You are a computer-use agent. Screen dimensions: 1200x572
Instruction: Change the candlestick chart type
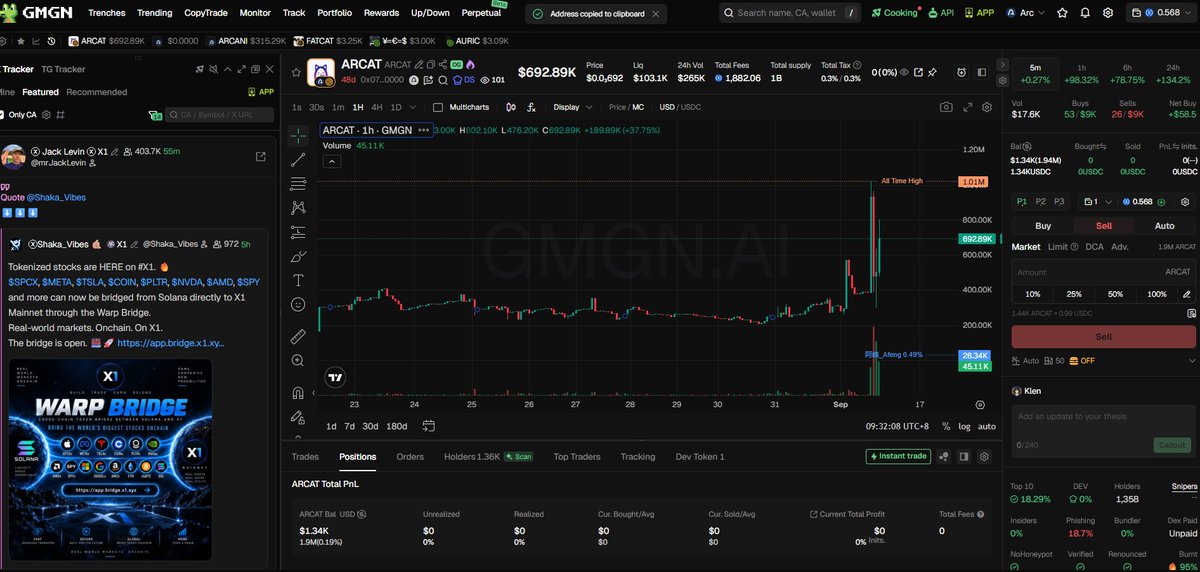511,107
